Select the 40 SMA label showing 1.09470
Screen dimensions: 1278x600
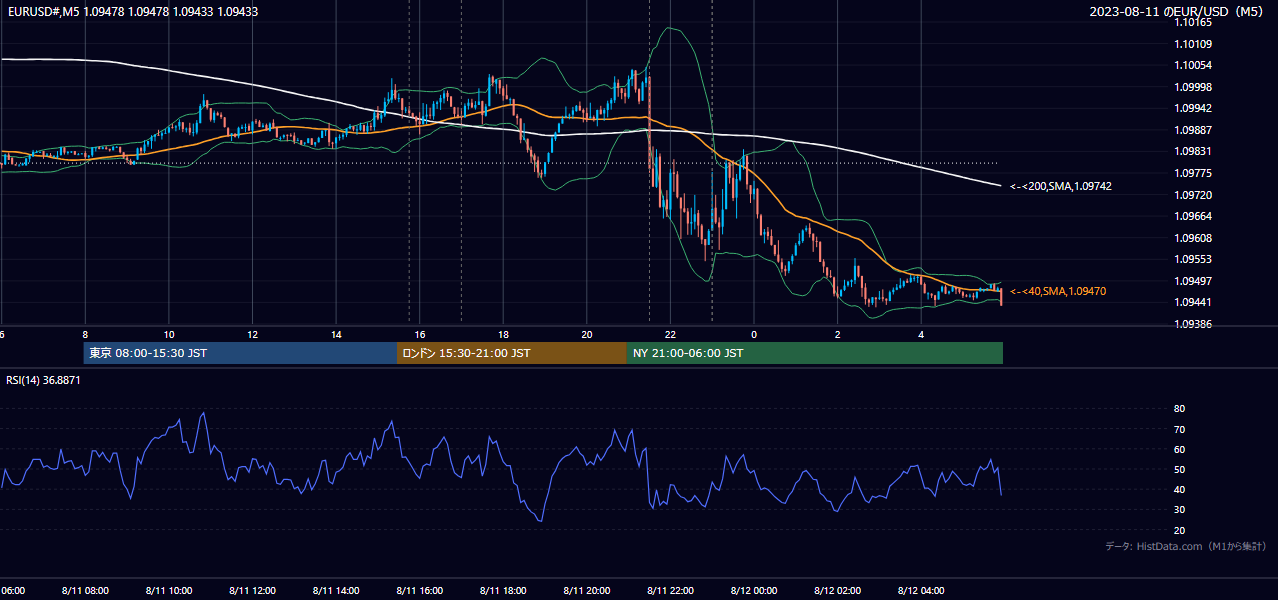(x=1058, y=291)
